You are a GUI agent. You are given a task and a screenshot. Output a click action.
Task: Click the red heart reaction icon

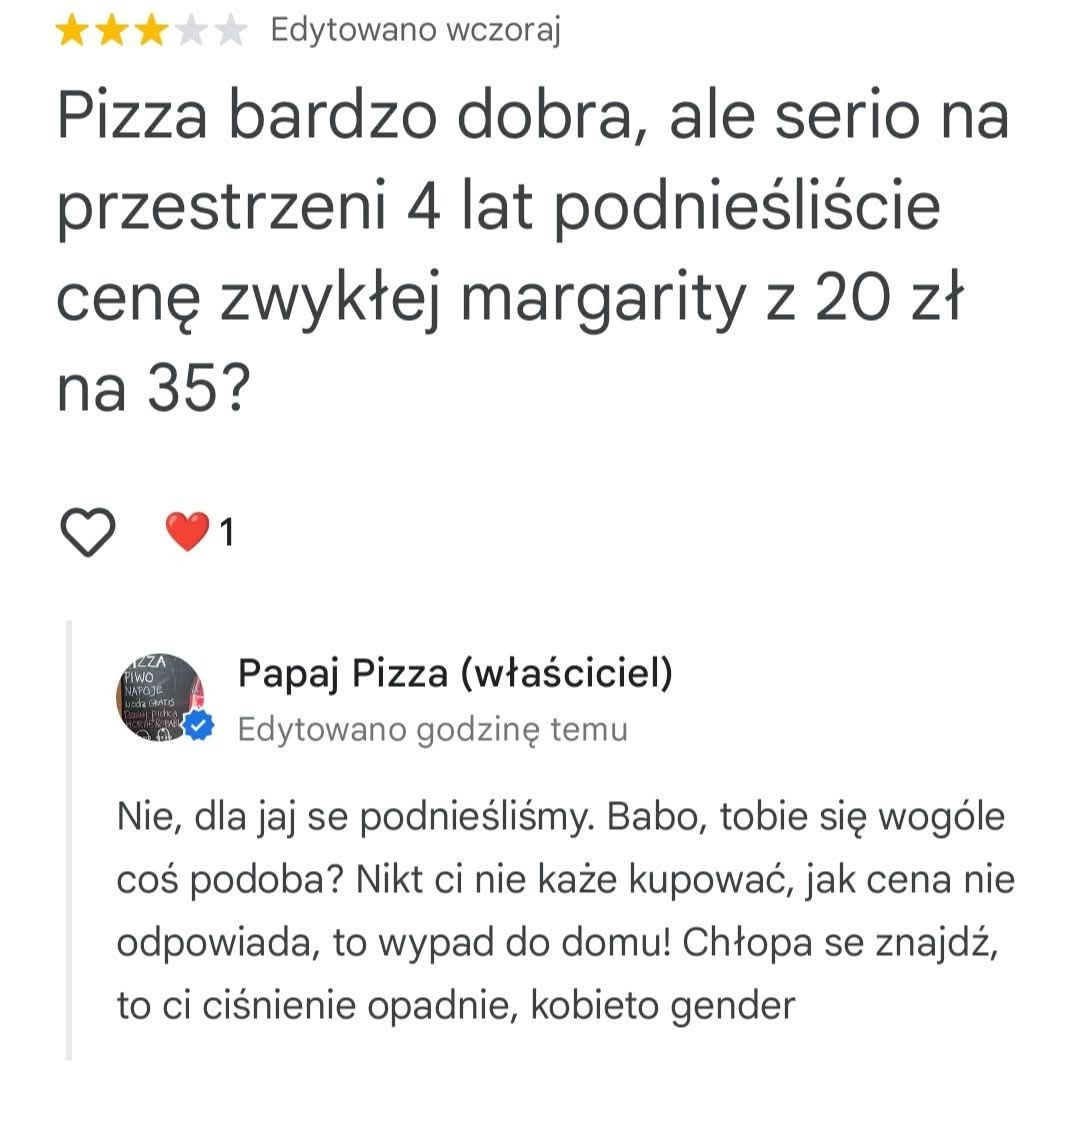pos(187,531)
